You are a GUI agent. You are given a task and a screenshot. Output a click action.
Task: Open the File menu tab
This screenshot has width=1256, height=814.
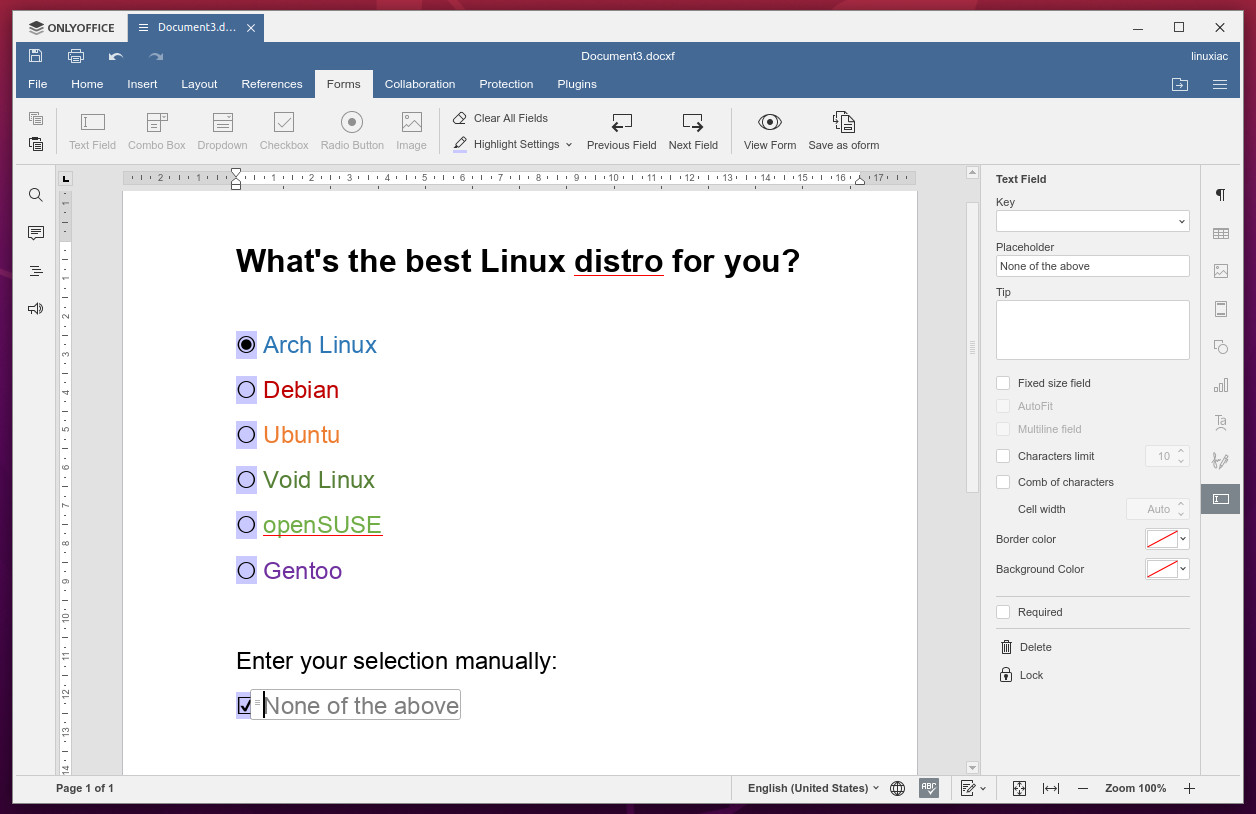click(x=38, y=84)
